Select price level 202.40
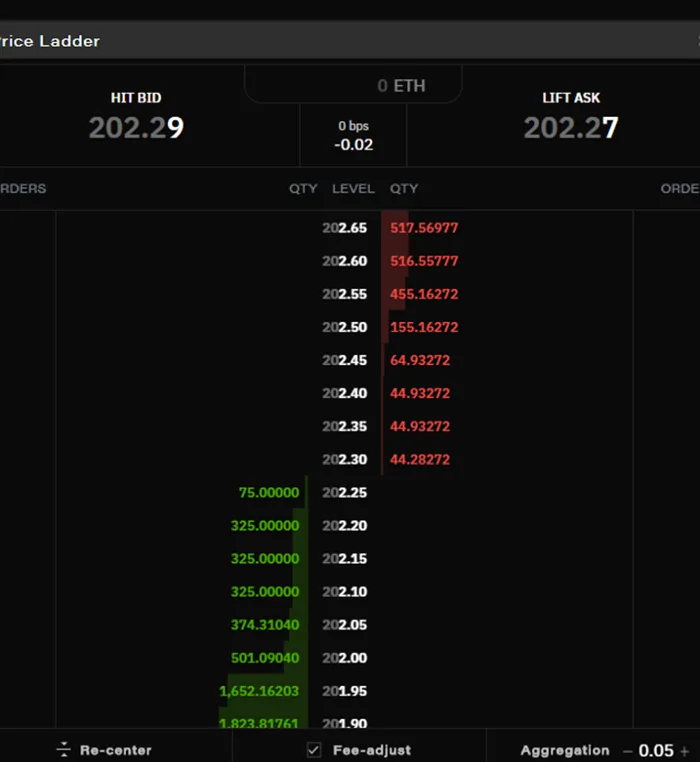 point(345,393)
